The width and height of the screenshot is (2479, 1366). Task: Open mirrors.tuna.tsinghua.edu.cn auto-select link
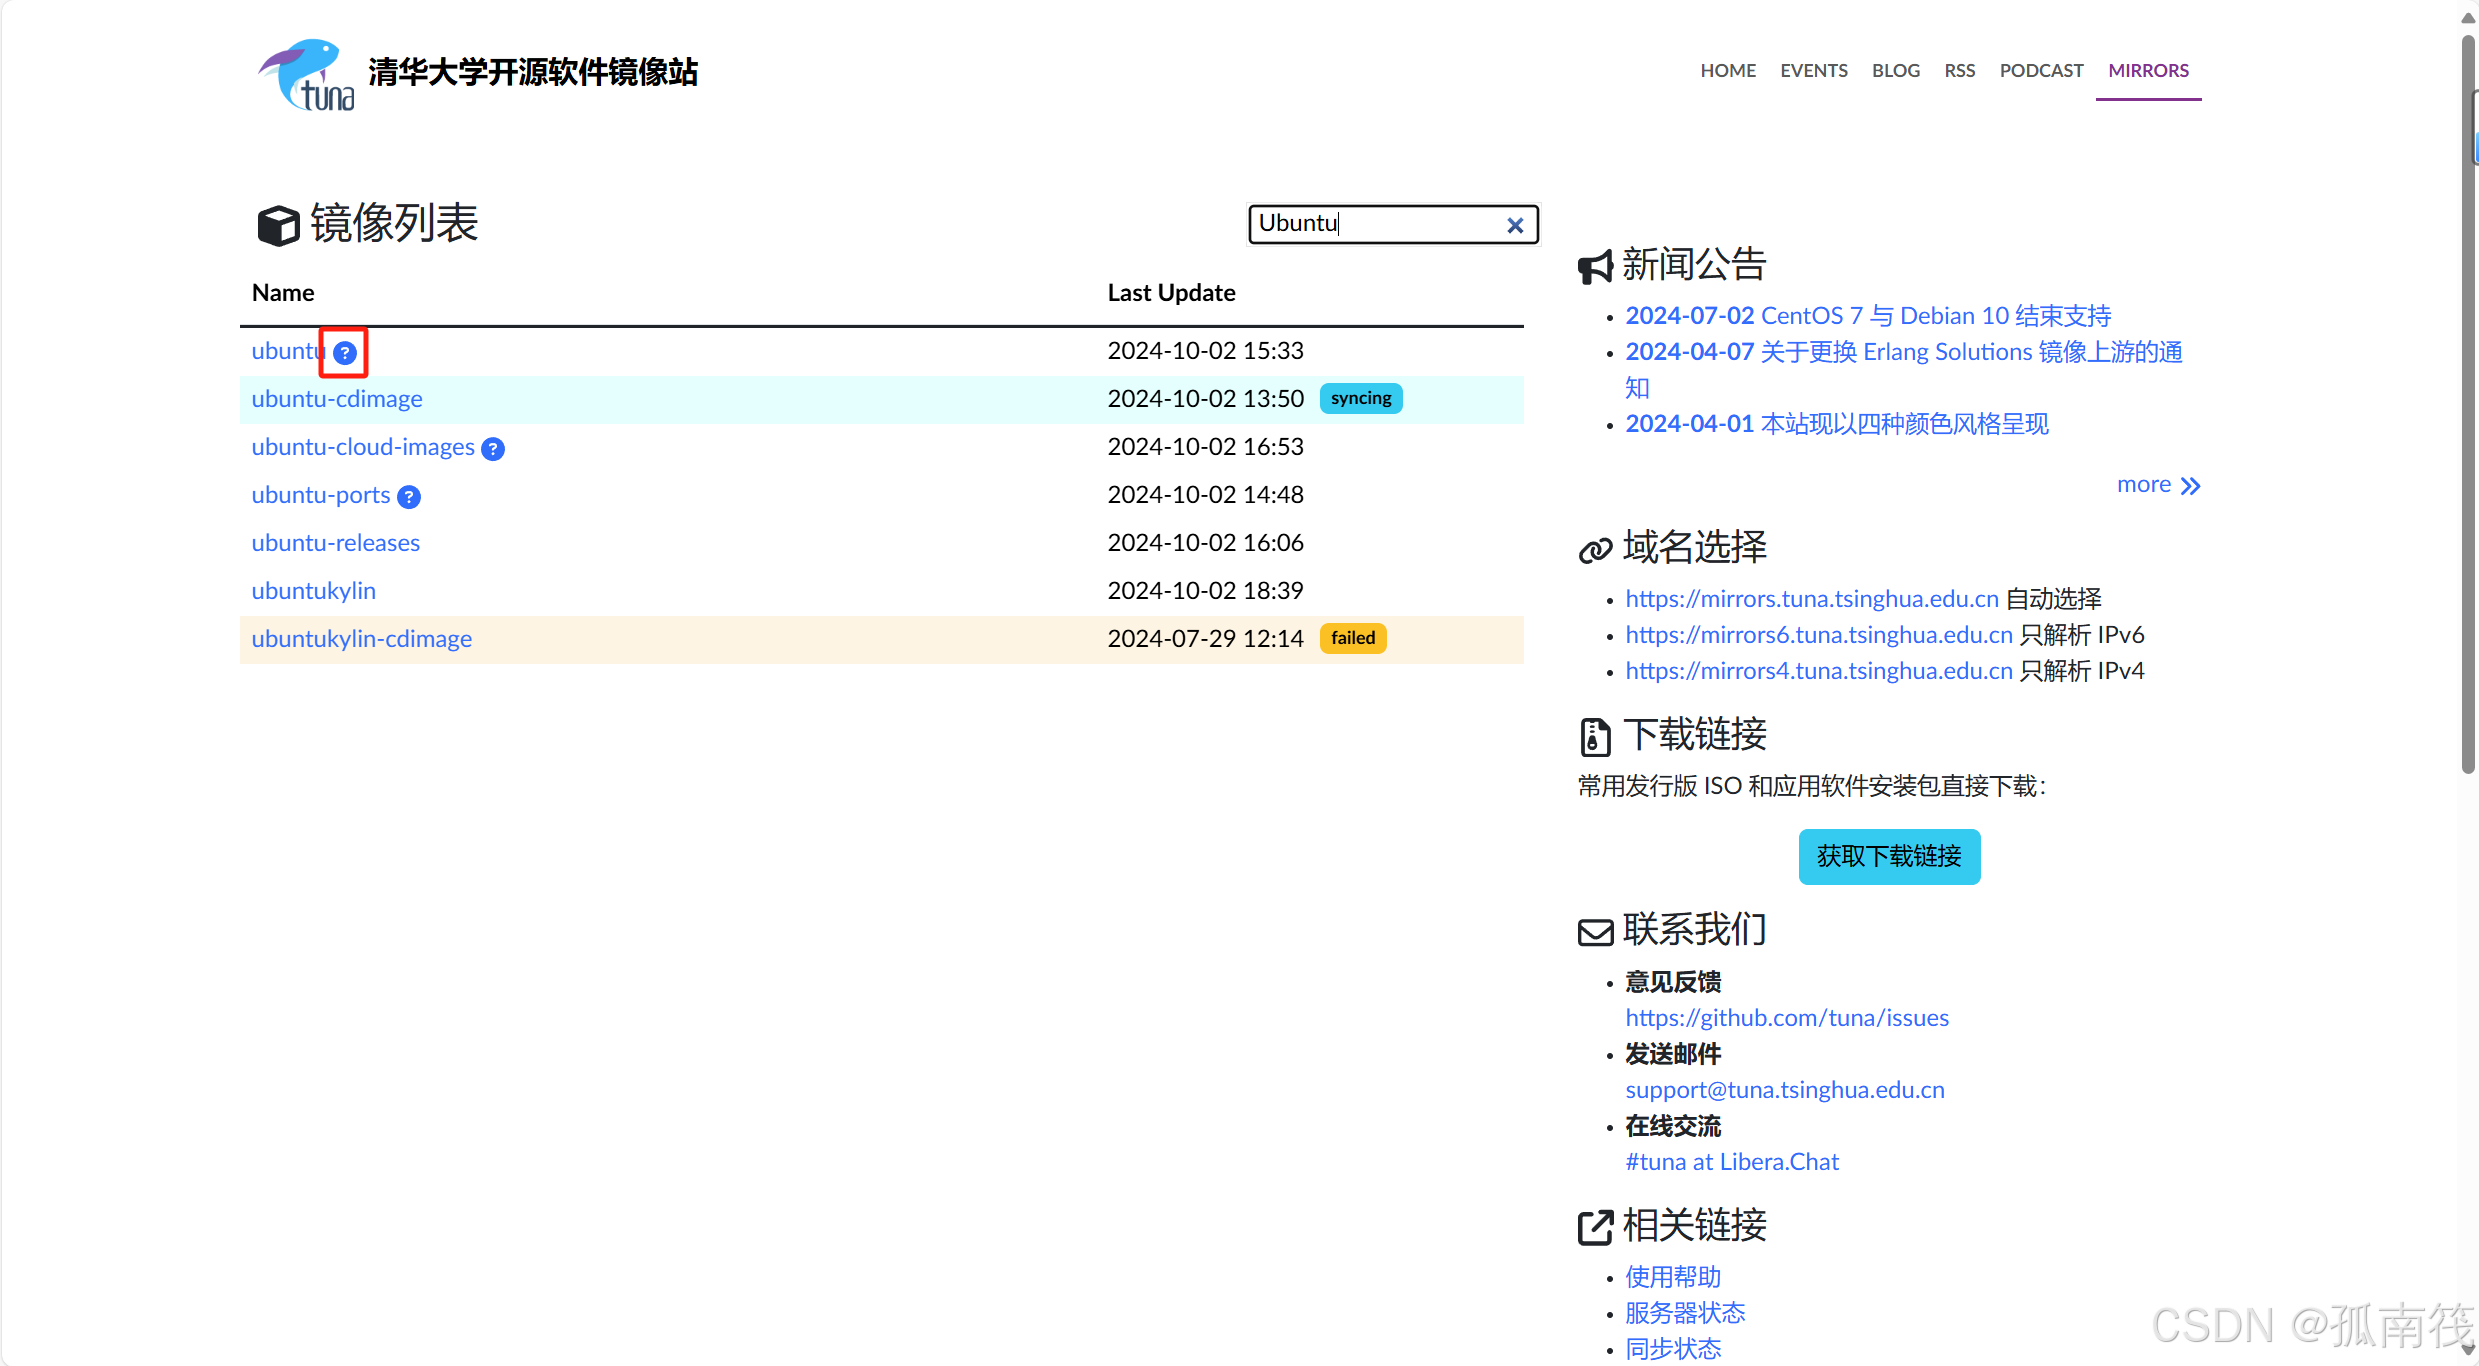click(x=1812, y=599)
